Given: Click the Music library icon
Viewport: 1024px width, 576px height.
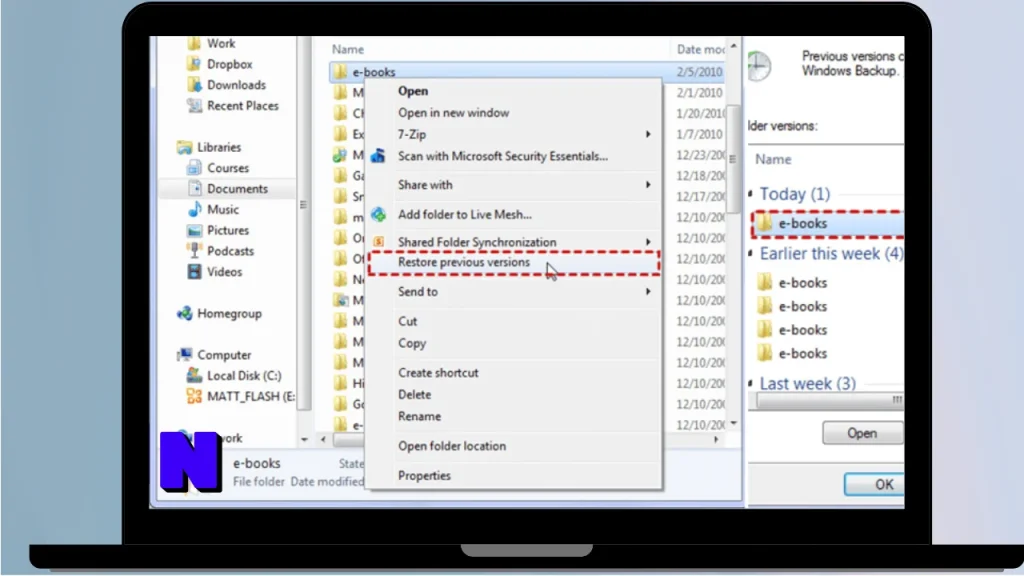Looking at the screenshot, I should pos(194,210).
